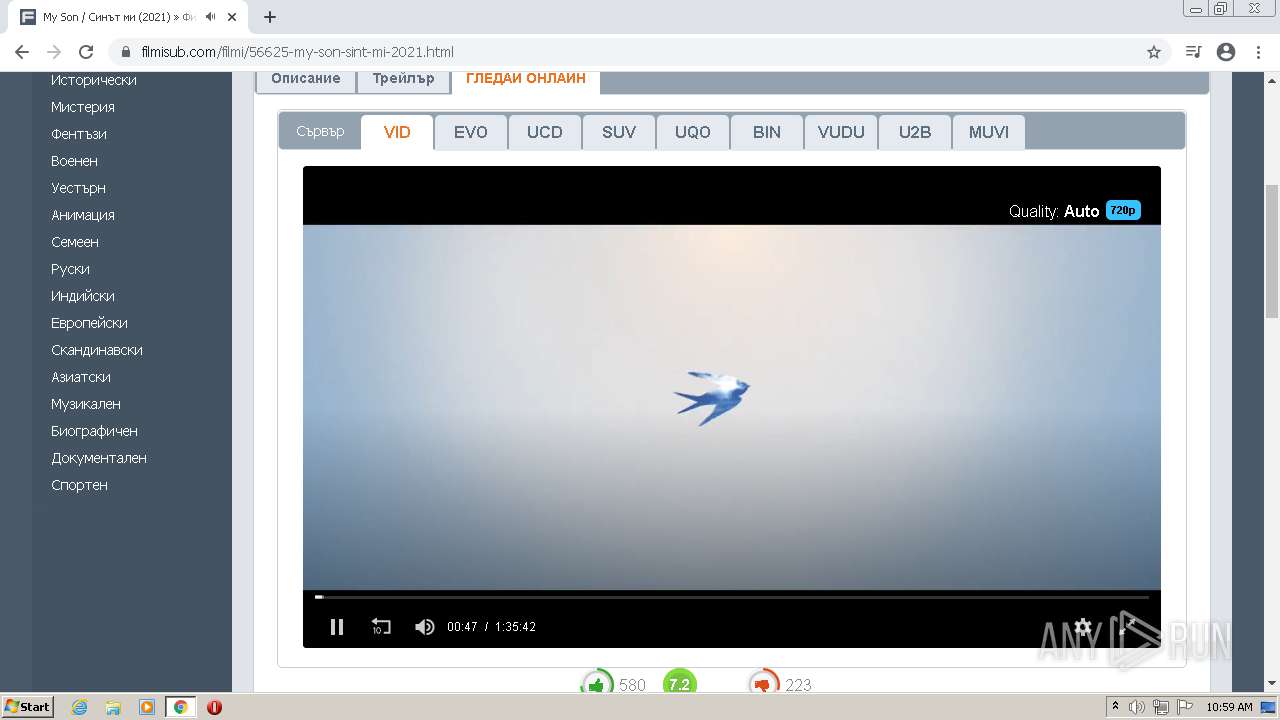This screenshot has width=1280, height=720.
Task: Click the 720p quality badge
Action: tap(1123, 210)
